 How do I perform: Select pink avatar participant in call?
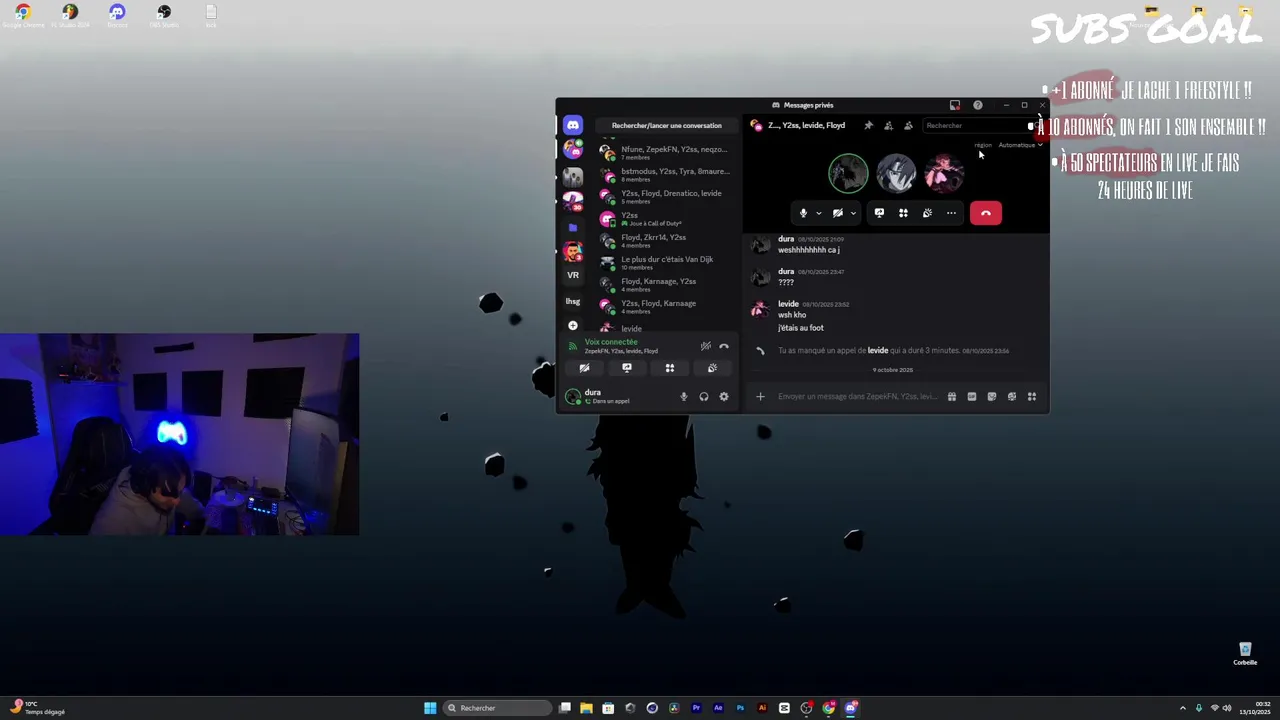pyautogui.click(x=943, y=173)
